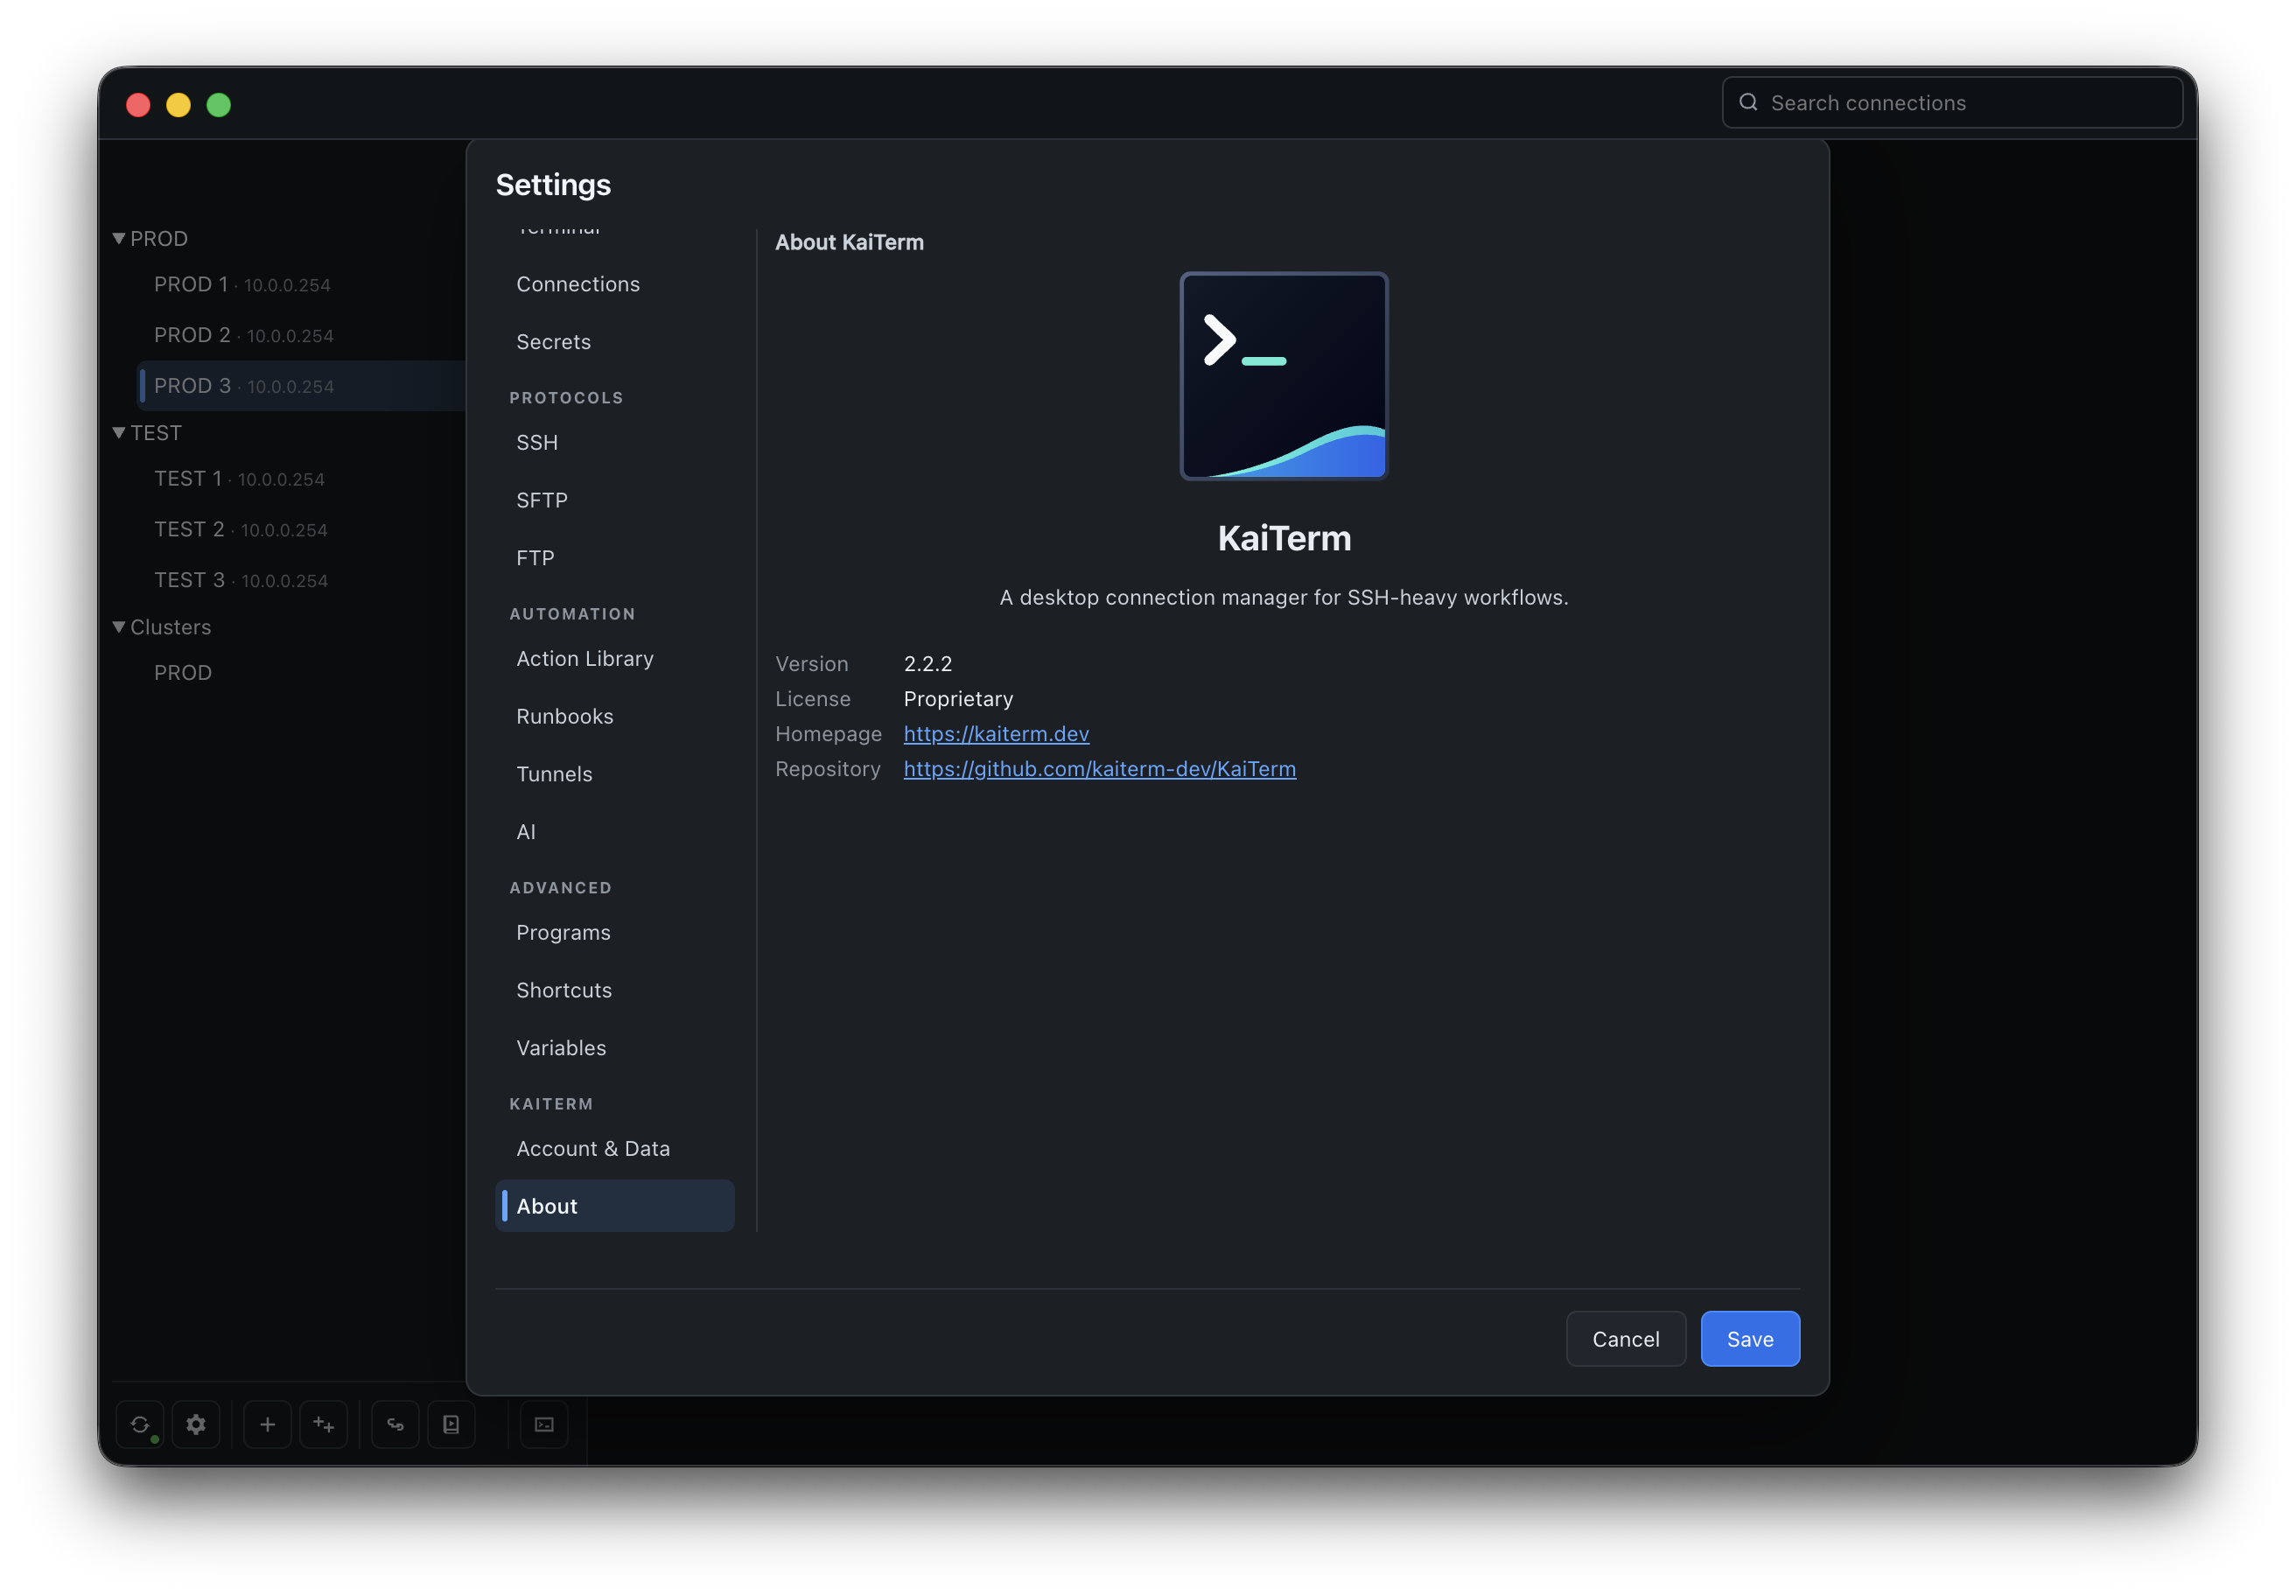Click the terminal prompt icon in the bottom toolbar

click(544, 1424)
